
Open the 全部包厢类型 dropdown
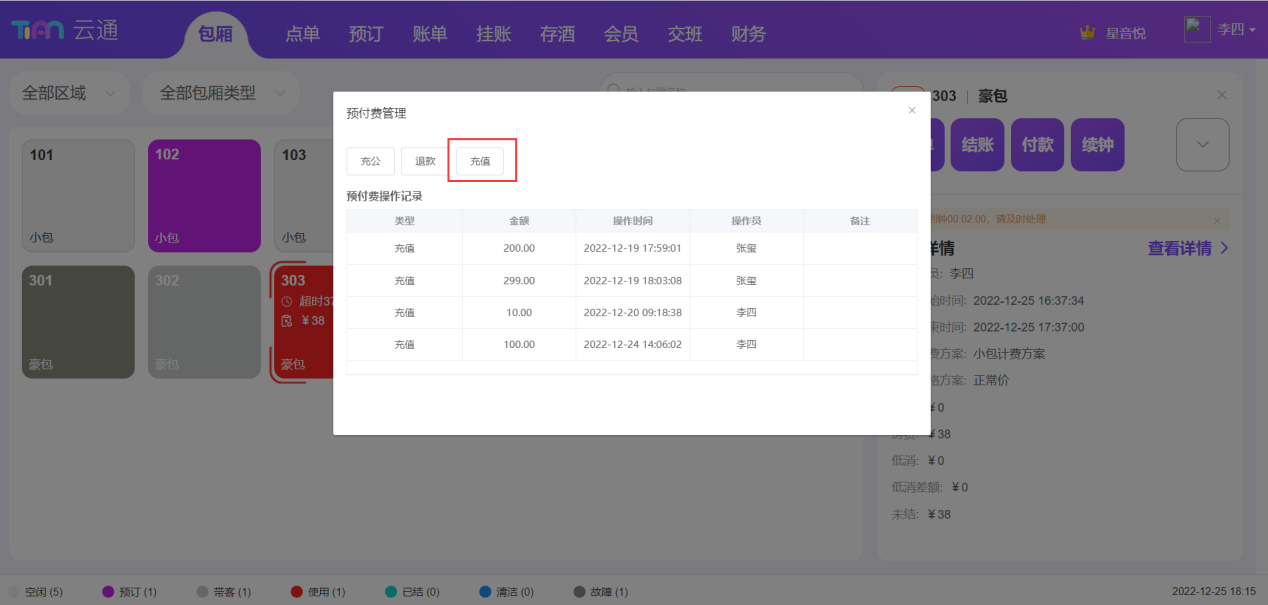[x=220, y=93]
